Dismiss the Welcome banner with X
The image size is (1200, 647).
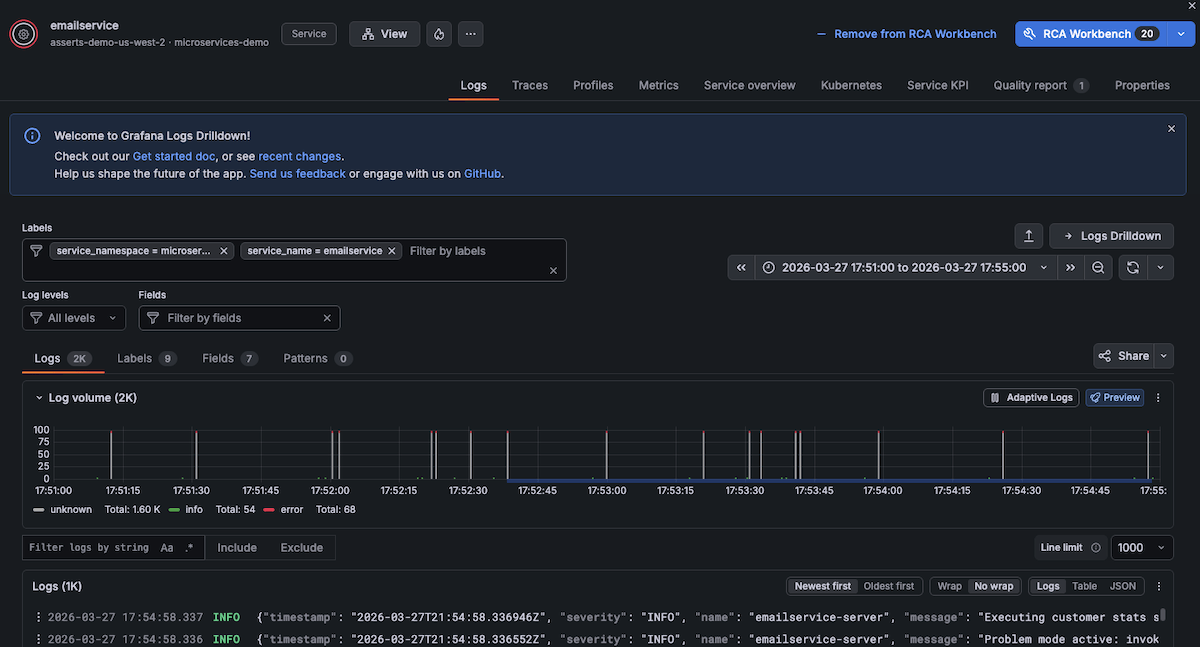click(x=1172, y=129)
